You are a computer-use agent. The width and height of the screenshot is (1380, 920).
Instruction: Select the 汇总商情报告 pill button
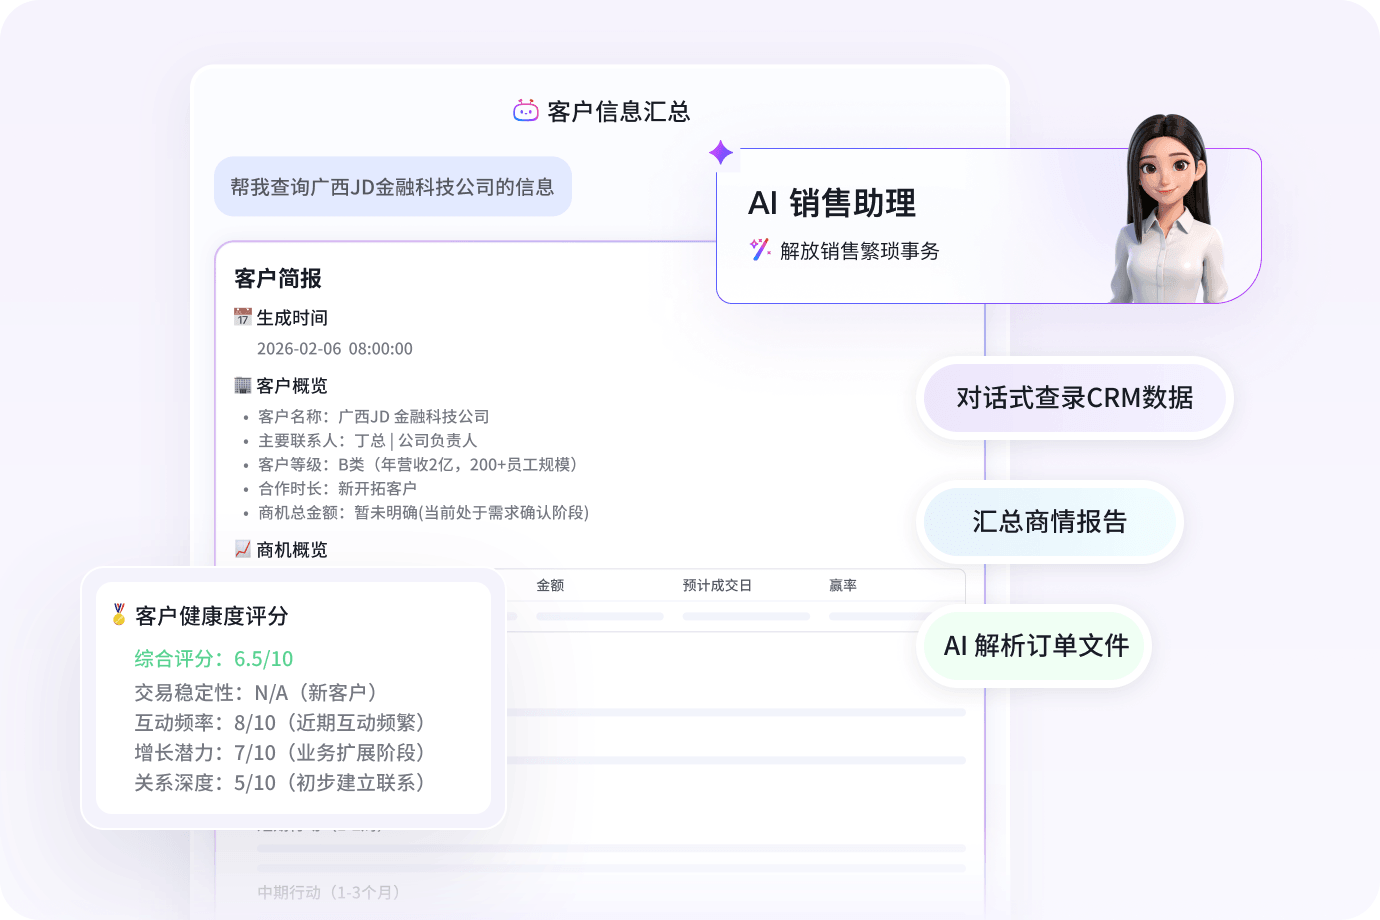click(x=1050, y=522)
